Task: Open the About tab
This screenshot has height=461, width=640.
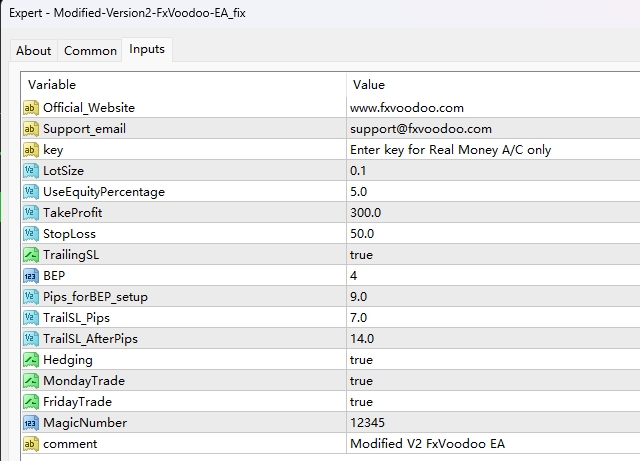Action: point(33,51)
